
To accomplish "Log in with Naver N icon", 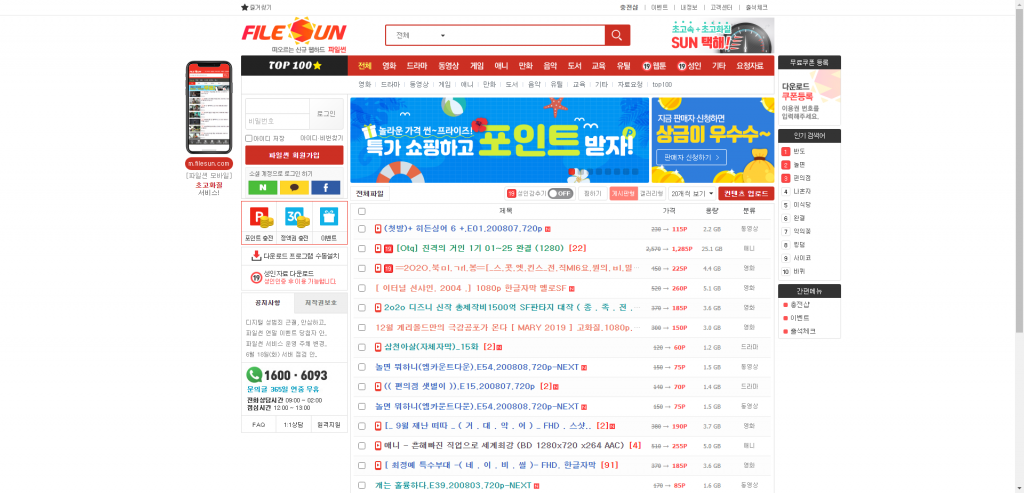I will [x=263, y=187].
